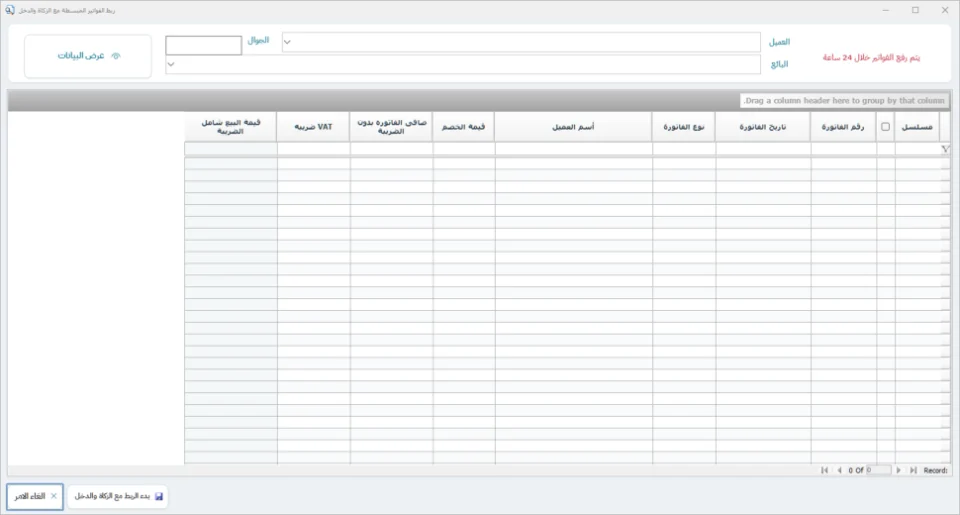Close the window

[945, 10]
